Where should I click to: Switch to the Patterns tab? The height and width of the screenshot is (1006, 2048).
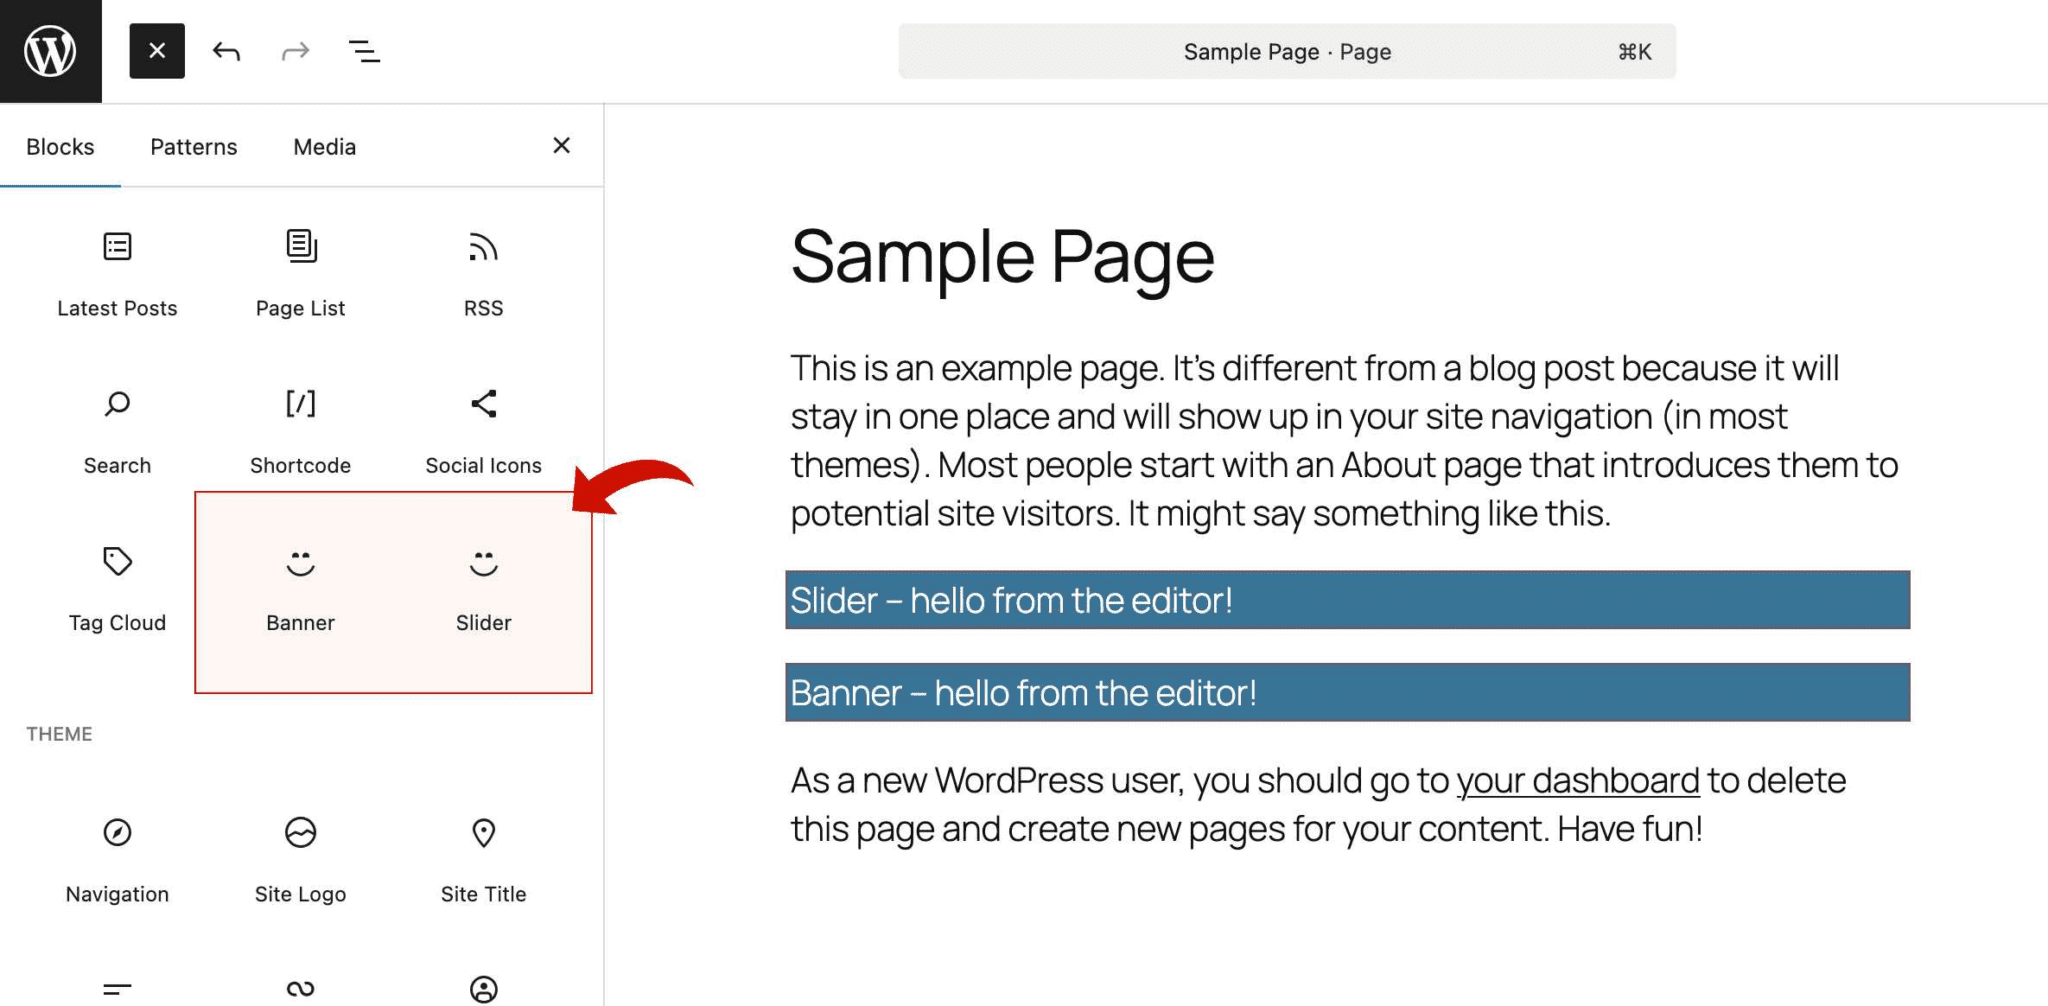coord(193,147)
